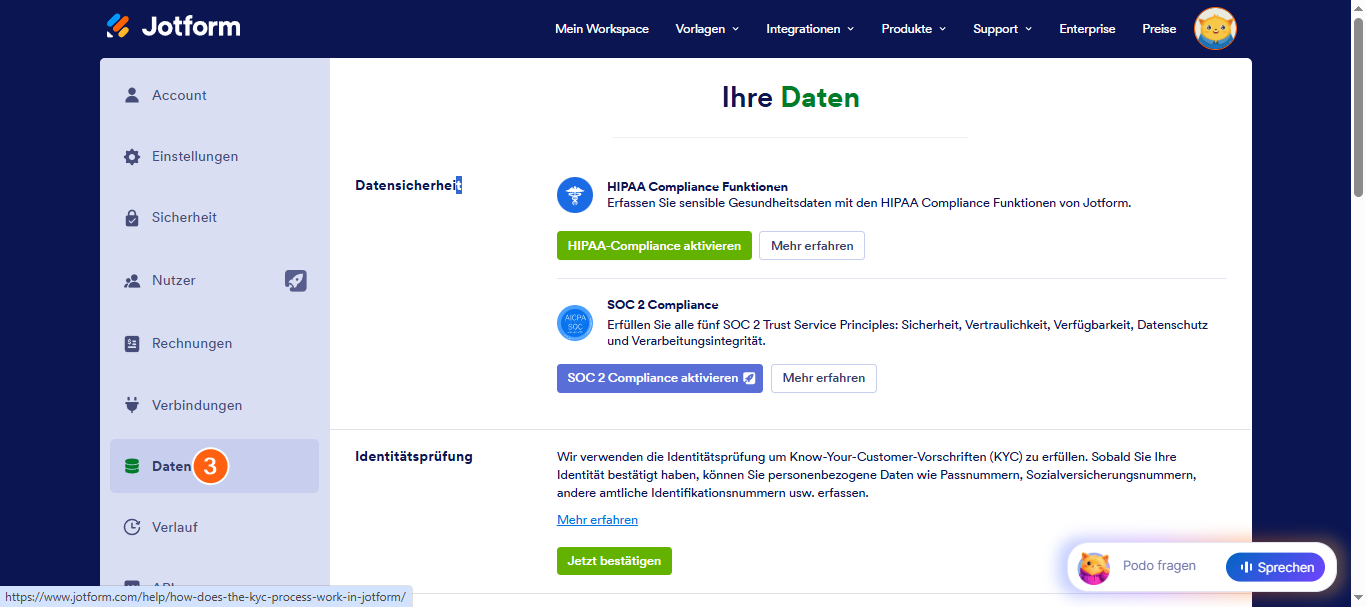Open the user avatar menu

click(1216, 29)
